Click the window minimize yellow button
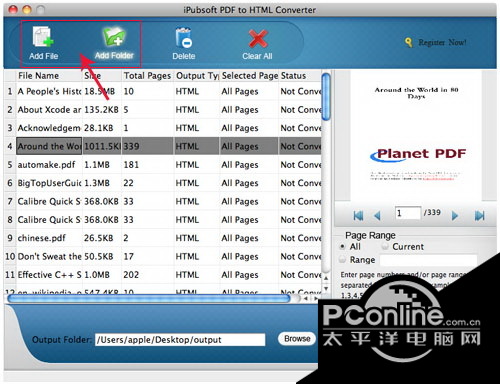Screen dimensions: 500x384 27,10
